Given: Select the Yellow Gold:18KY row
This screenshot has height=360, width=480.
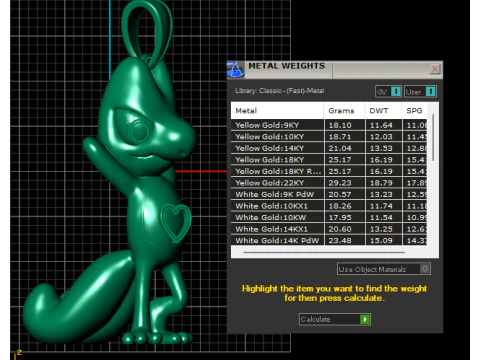Looking at the screenshot, I should tap(329, 160).
